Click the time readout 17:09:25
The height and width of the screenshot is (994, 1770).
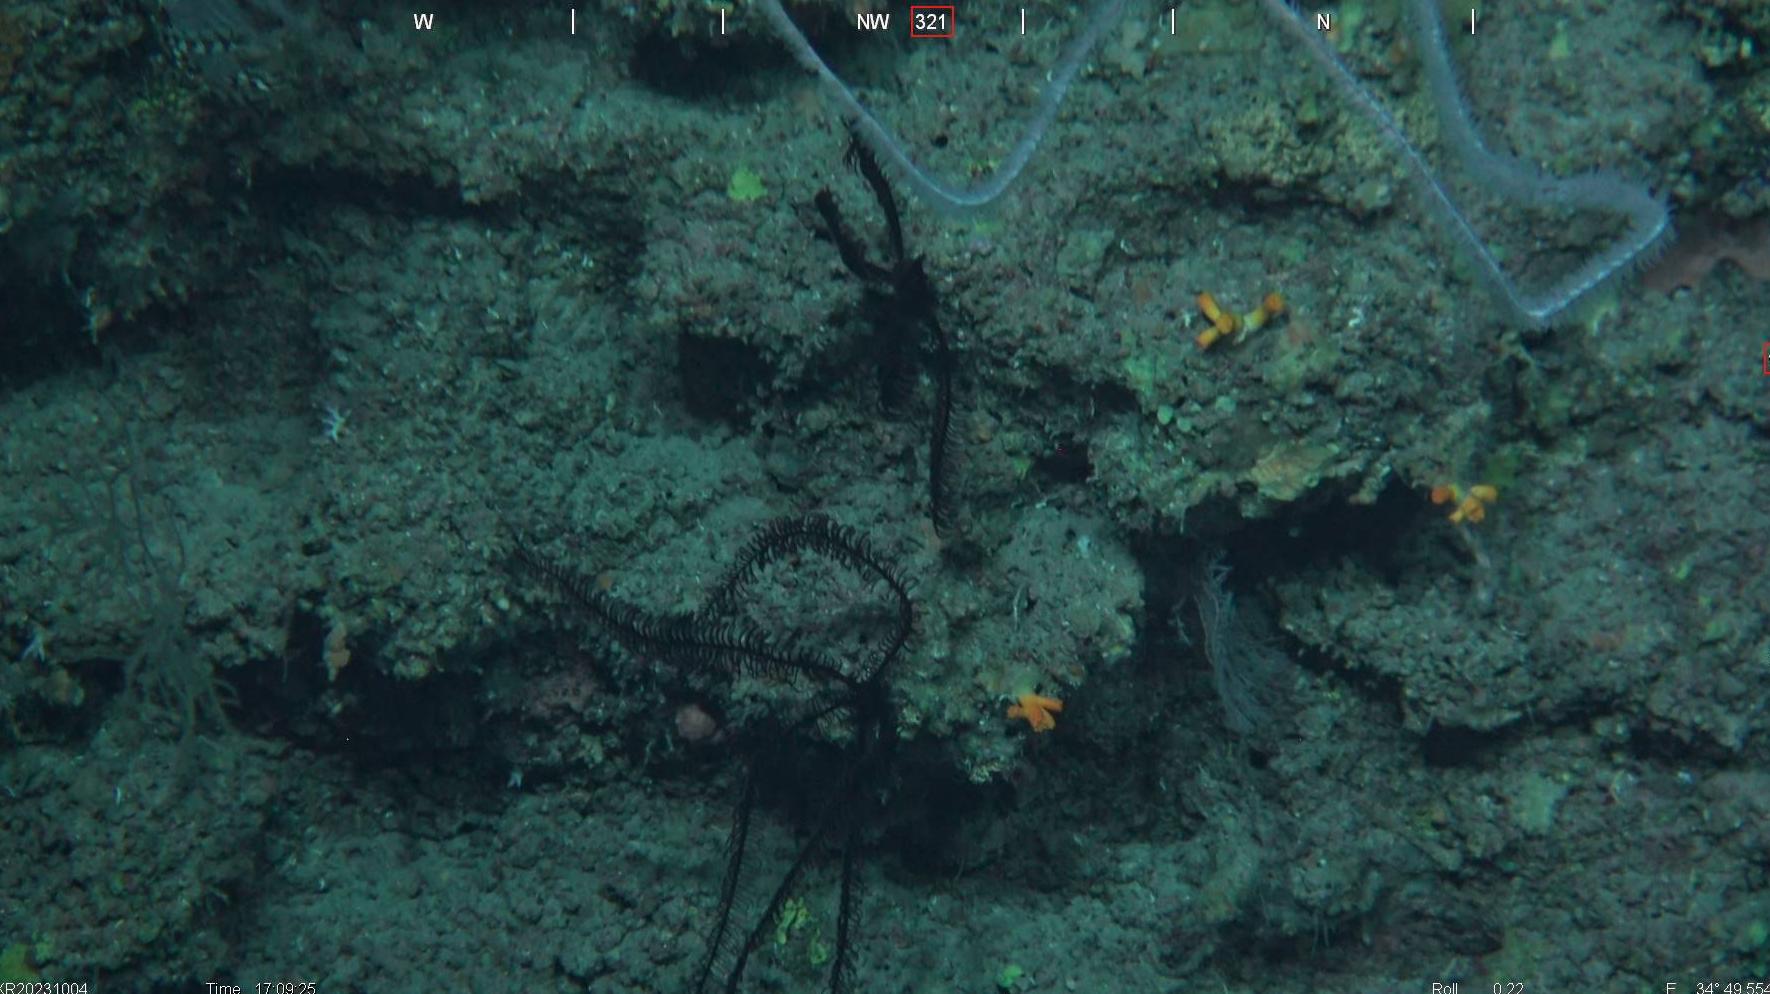click(285, 987)
